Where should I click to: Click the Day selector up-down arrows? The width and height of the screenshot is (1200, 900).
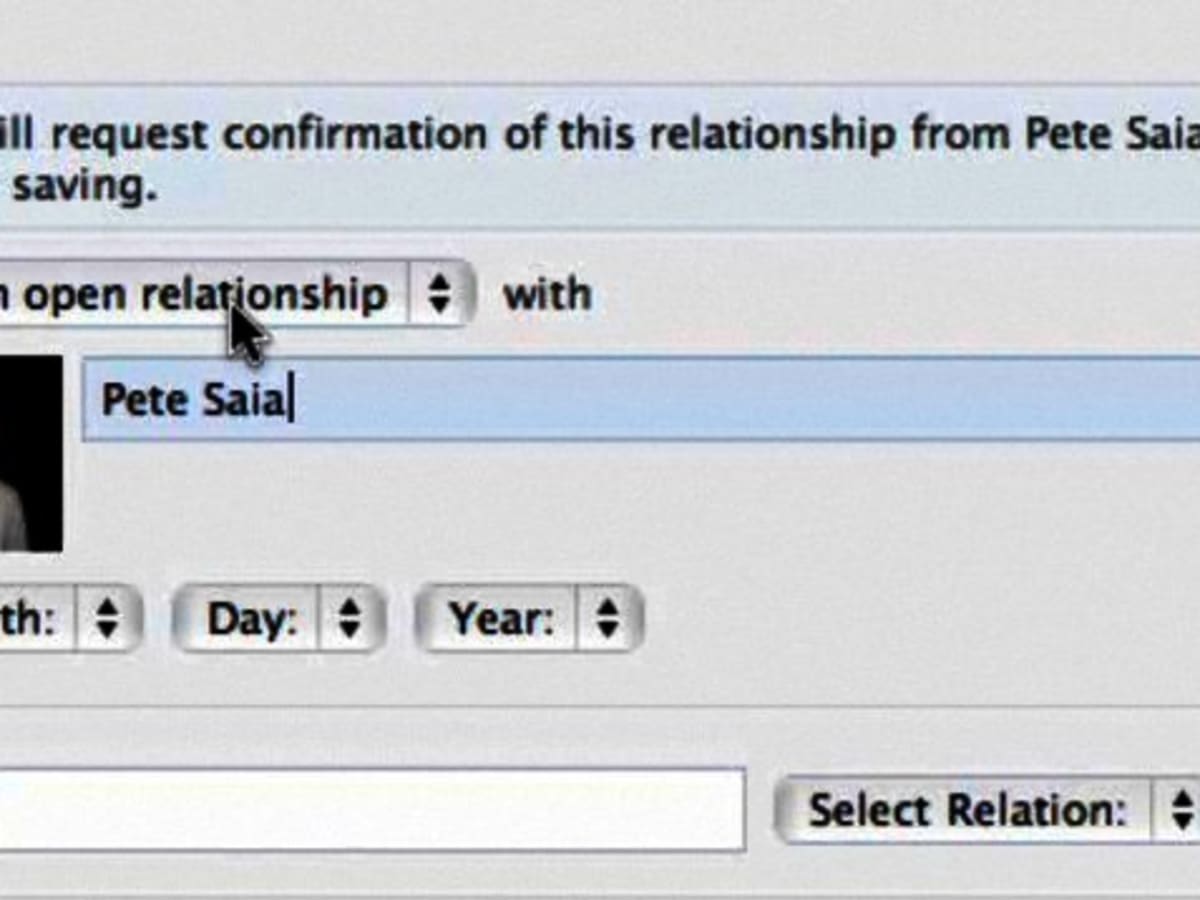point(349,620)
